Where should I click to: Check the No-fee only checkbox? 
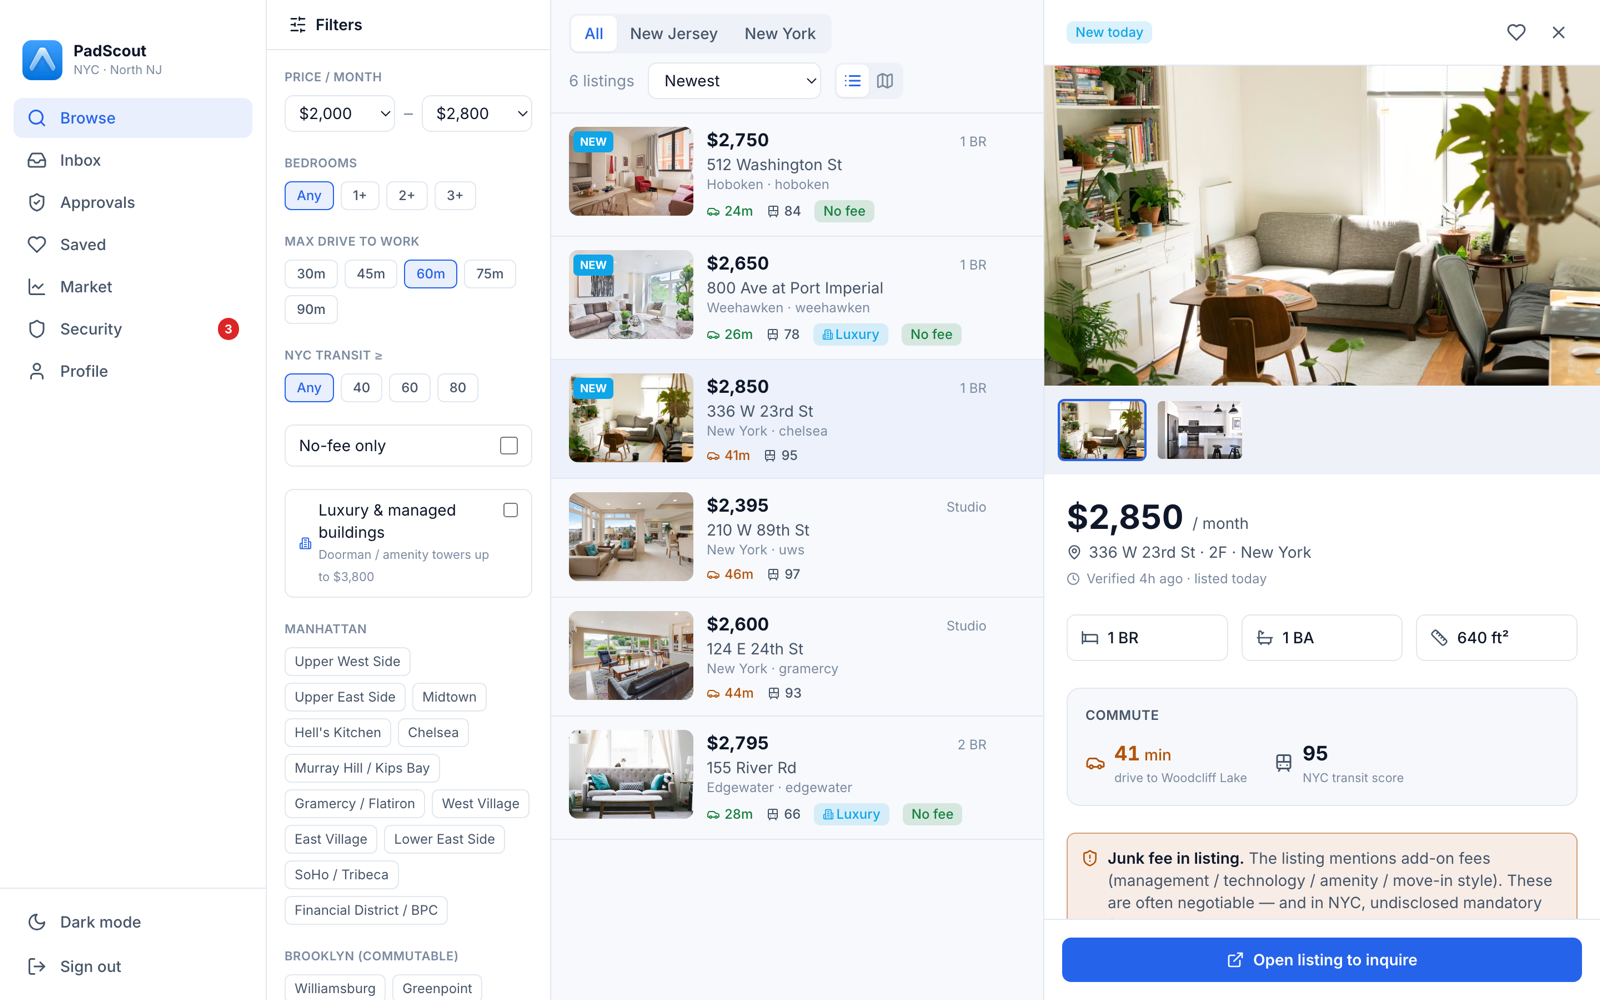[509, 446]
